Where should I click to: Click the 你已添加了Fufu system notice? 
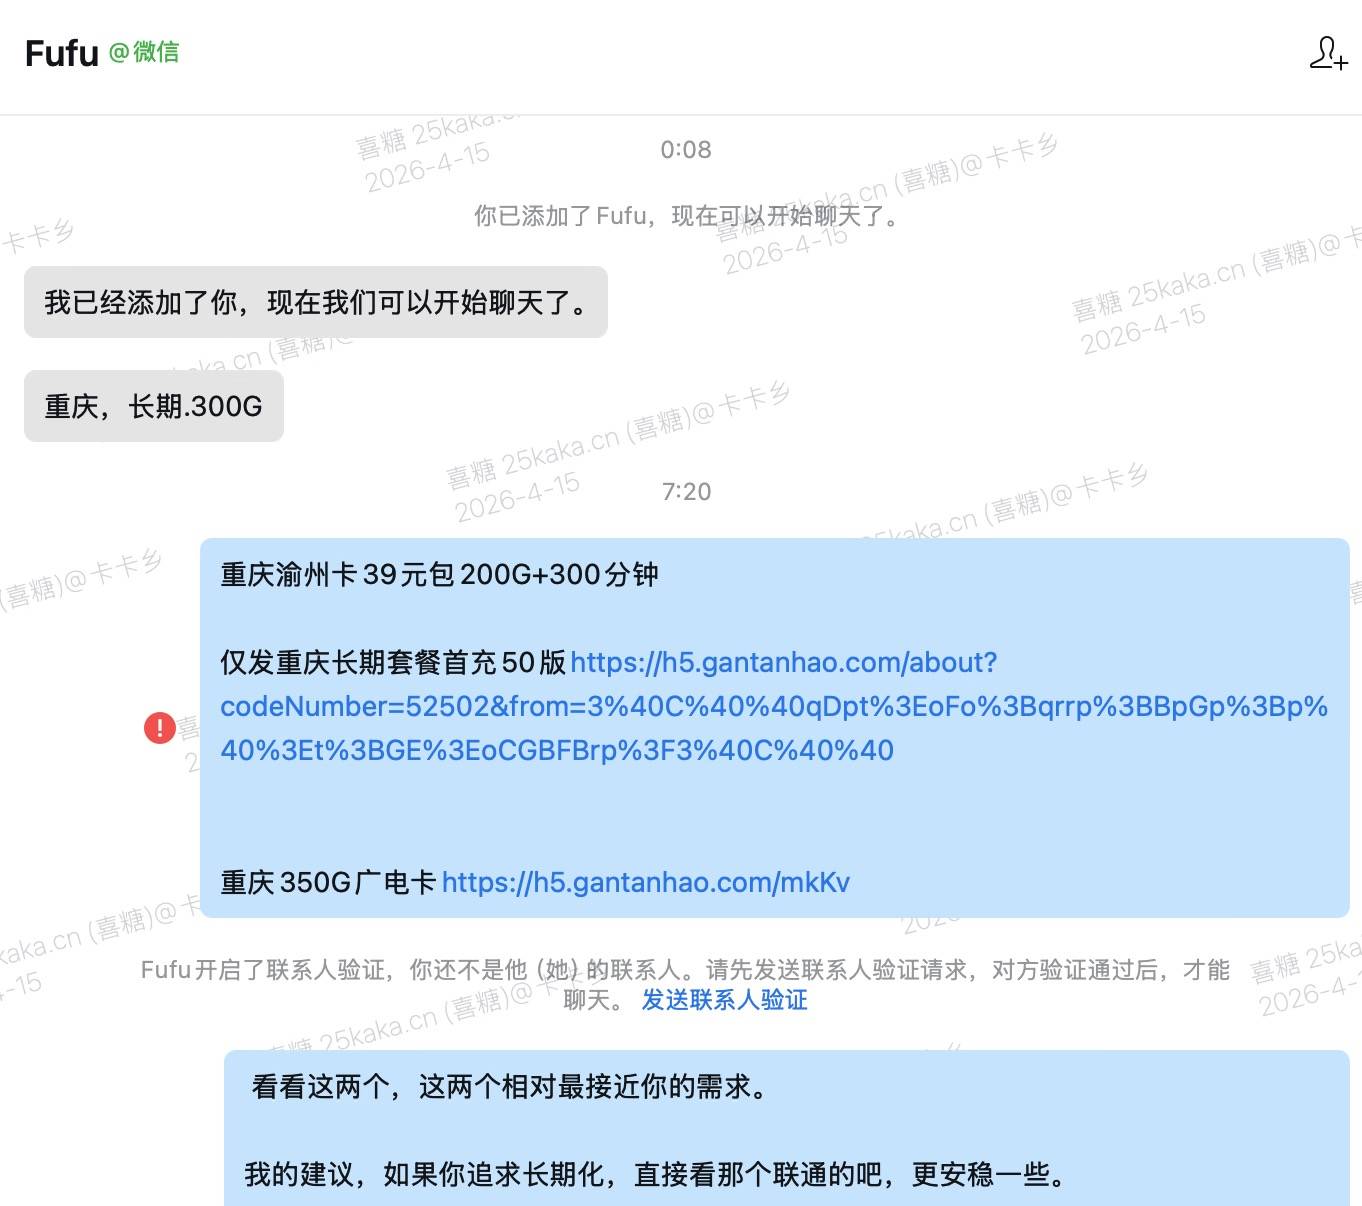(x=686, y=216)
